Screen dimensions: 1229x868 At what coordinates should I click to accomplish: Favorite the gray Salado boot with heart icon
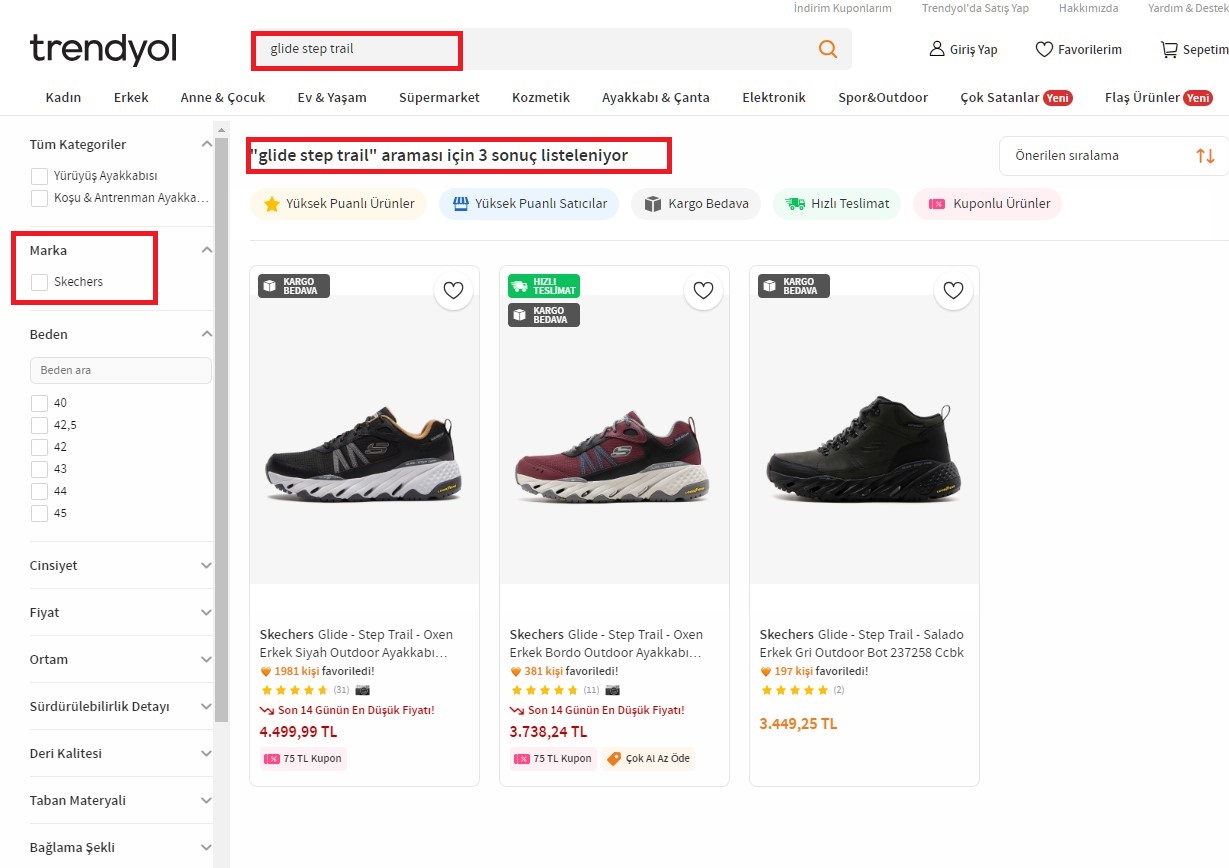pos(953,290)
